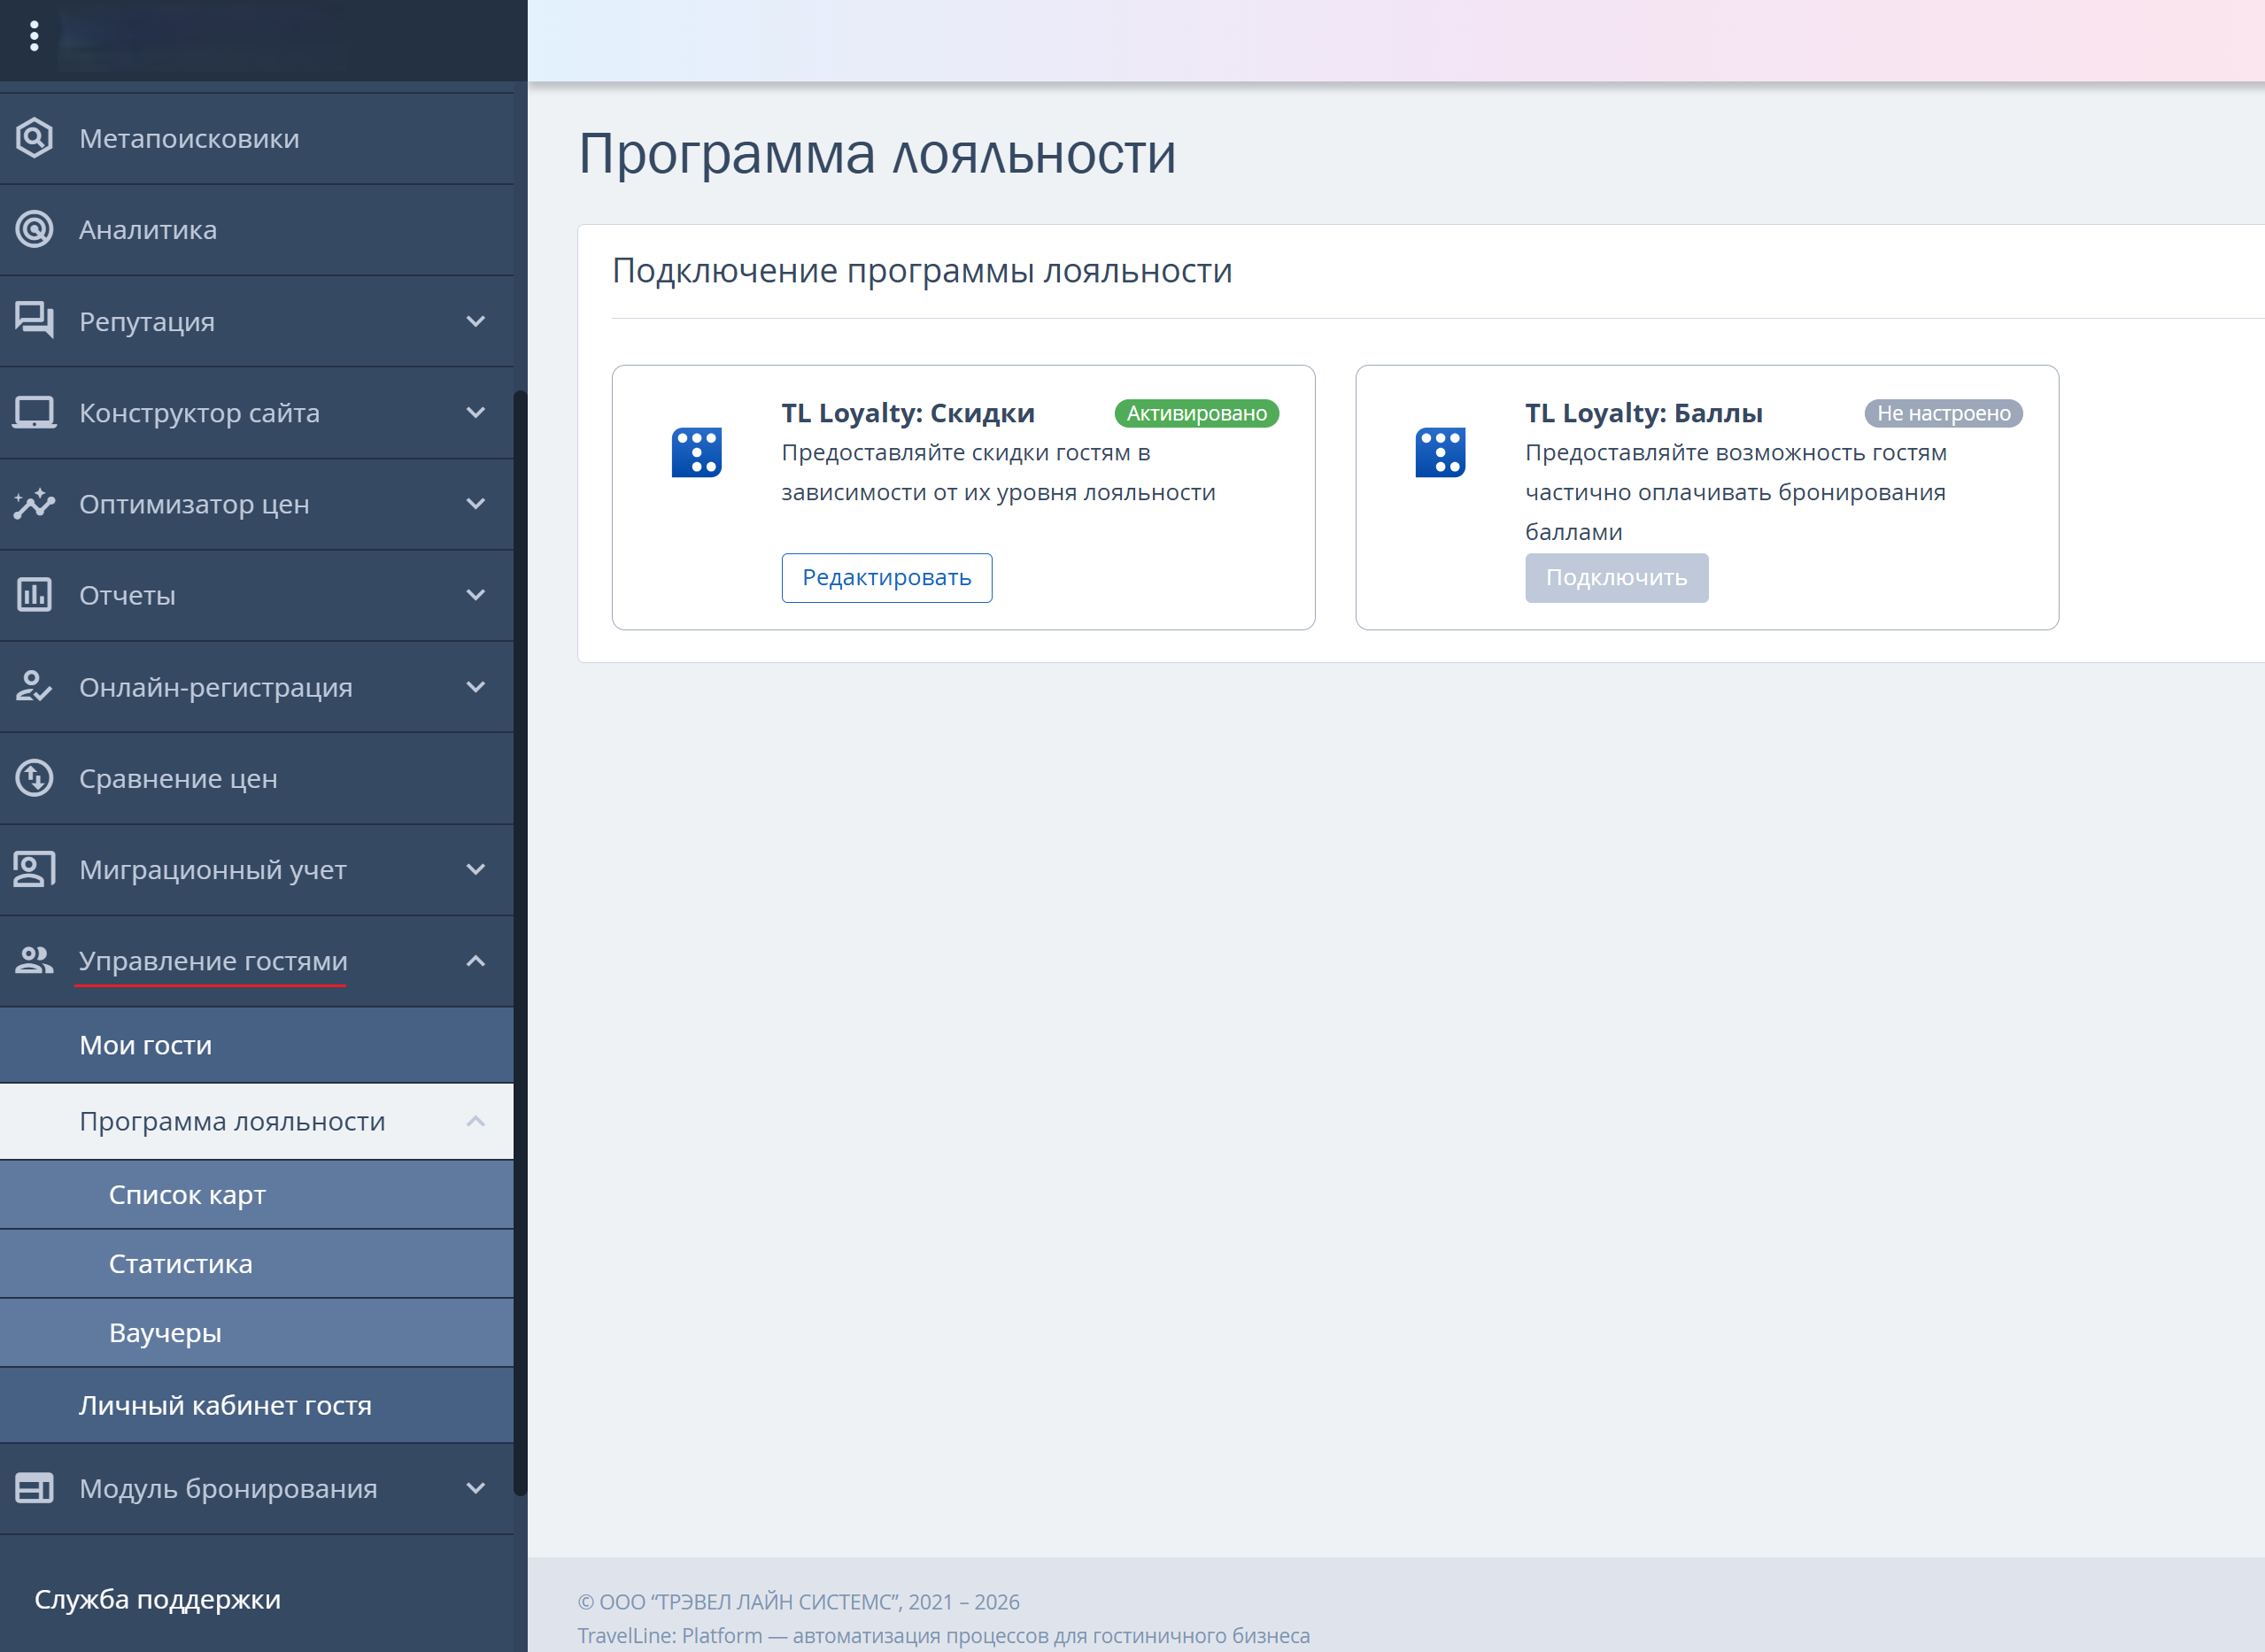Click the Репутация chat bubbles icon
This screenshot has width=2265, height=1652.
point(34,321)
